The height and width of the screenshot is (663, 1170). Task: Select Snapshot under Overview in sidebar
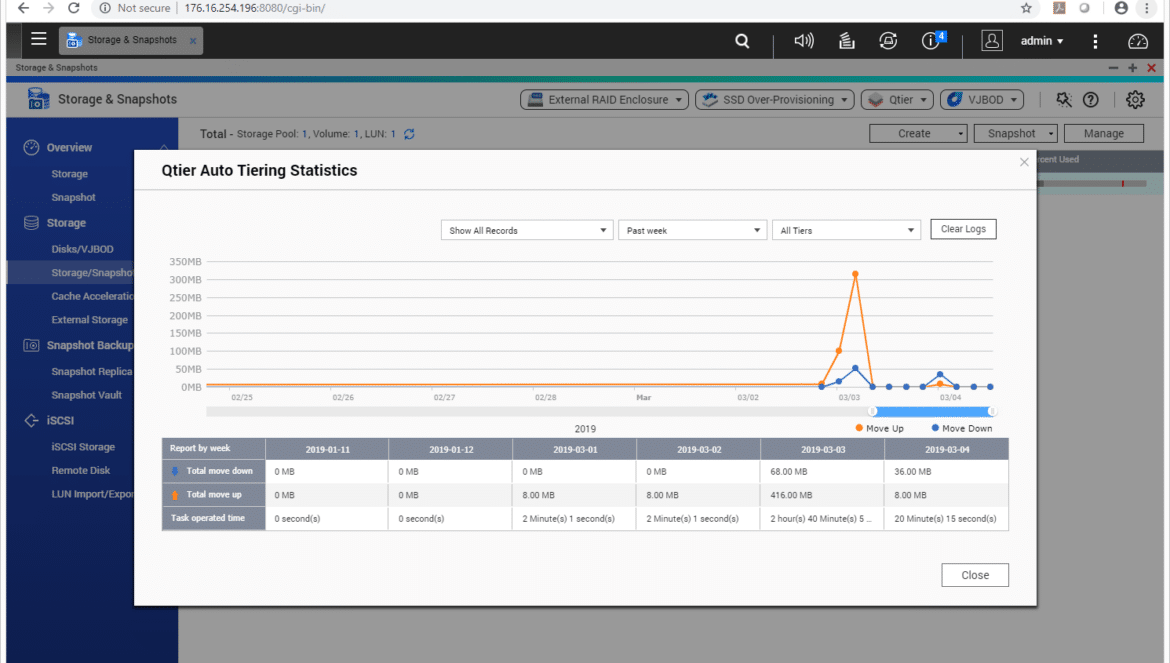[73, 198]
